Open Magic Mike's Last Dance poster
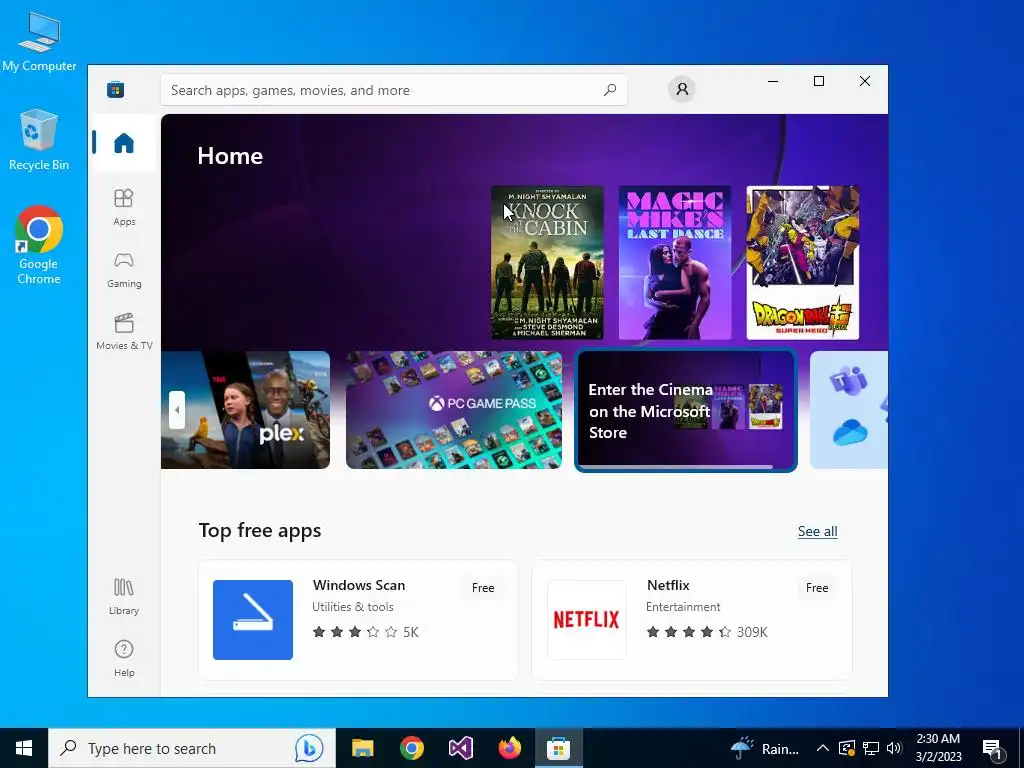The width and height of the screenshot is (1024, 768). coord(675,263)
